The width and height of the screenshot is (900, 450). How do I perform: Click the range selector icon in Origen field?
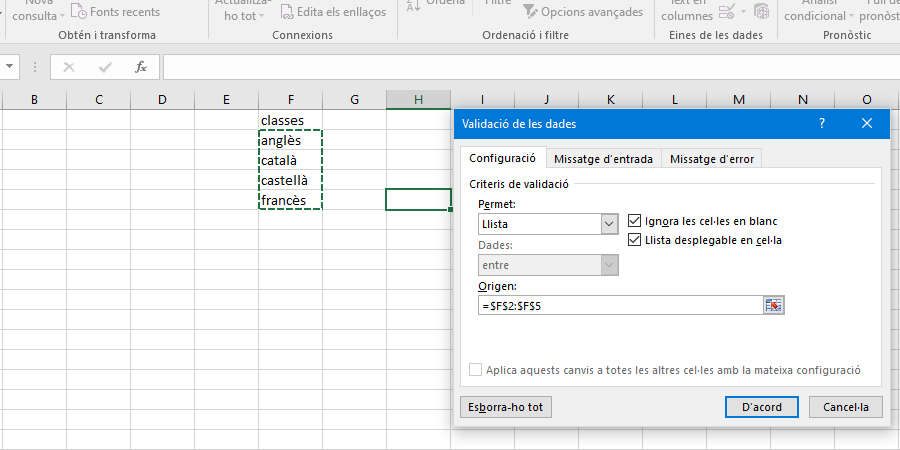click(773, 306)
